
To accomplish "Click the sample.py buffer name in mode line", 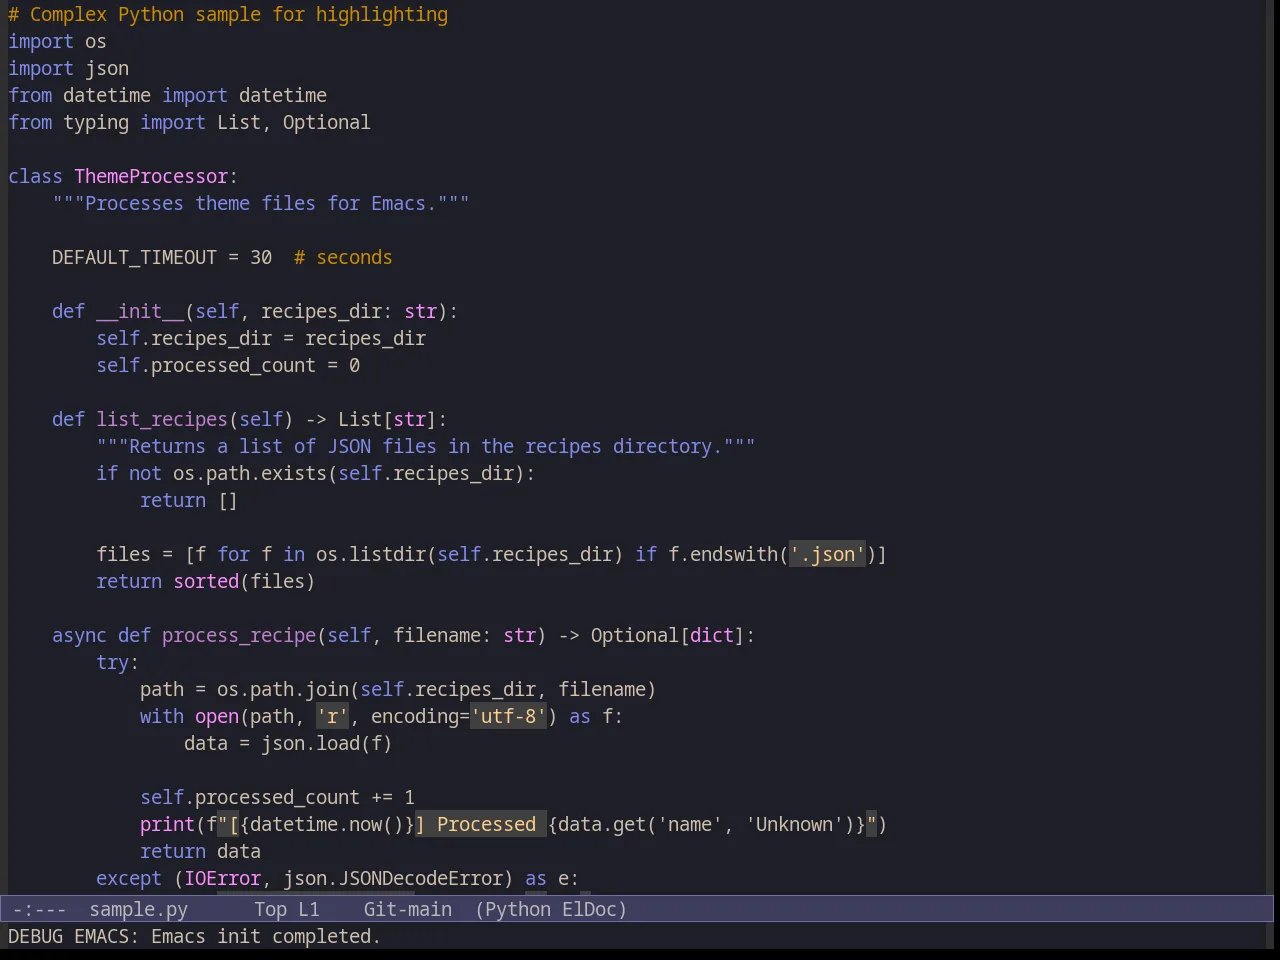I will click(x=139, y=909).
